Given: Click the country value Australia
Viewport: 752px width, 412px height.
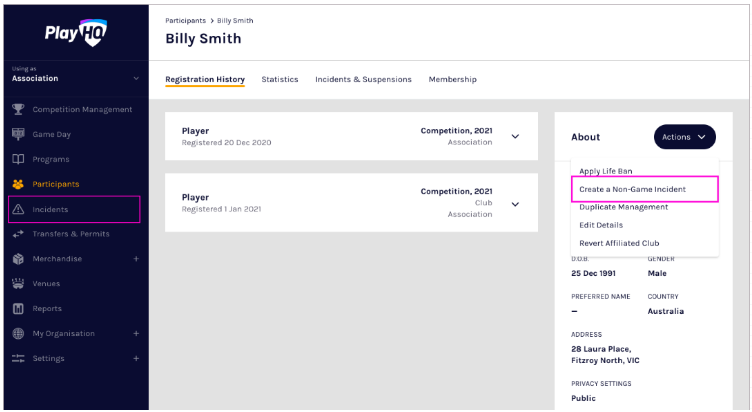Looking at the screenshot, I should pos(666,311).
